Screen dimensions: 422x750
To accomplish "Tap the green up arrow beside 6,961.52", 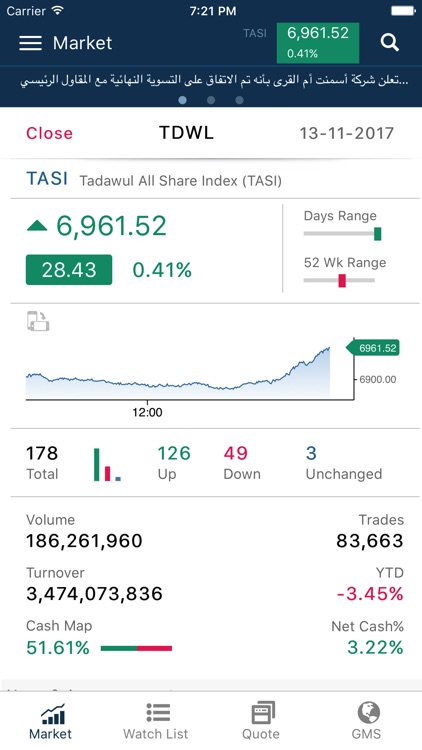I will click(x=37, y=226).
